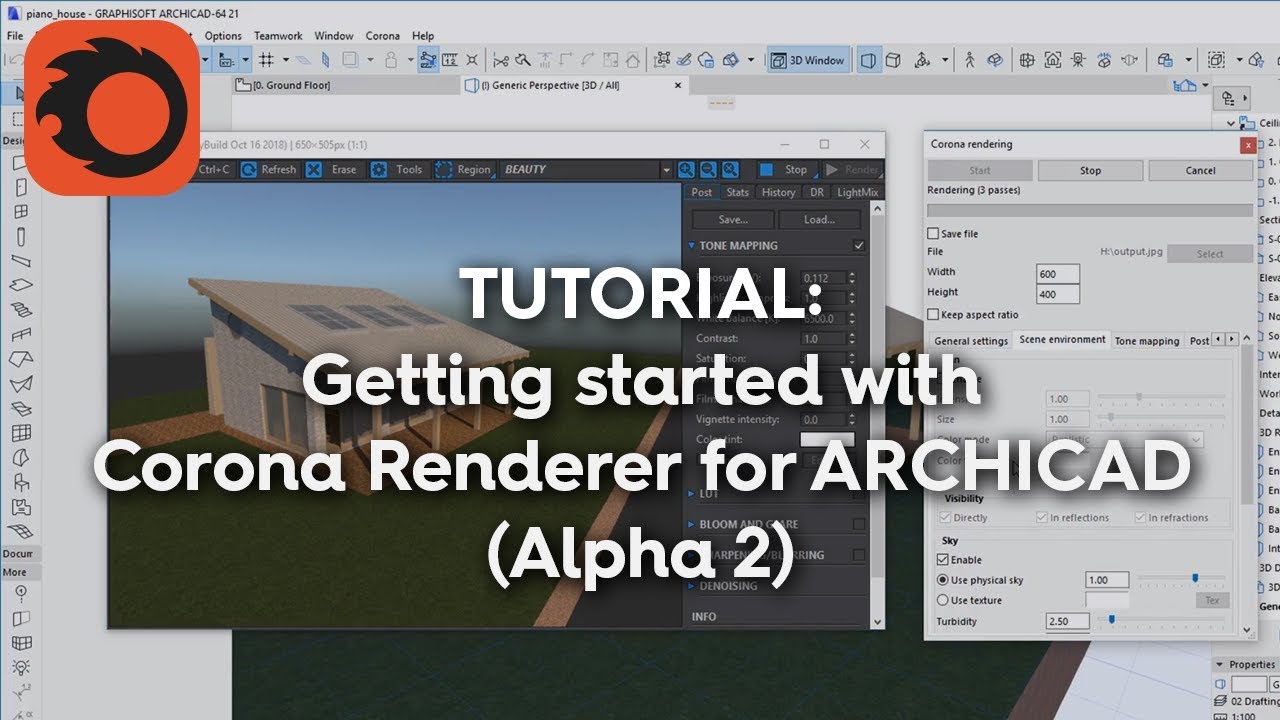Expand the Properties section in navigator

tap(1220, 664)
